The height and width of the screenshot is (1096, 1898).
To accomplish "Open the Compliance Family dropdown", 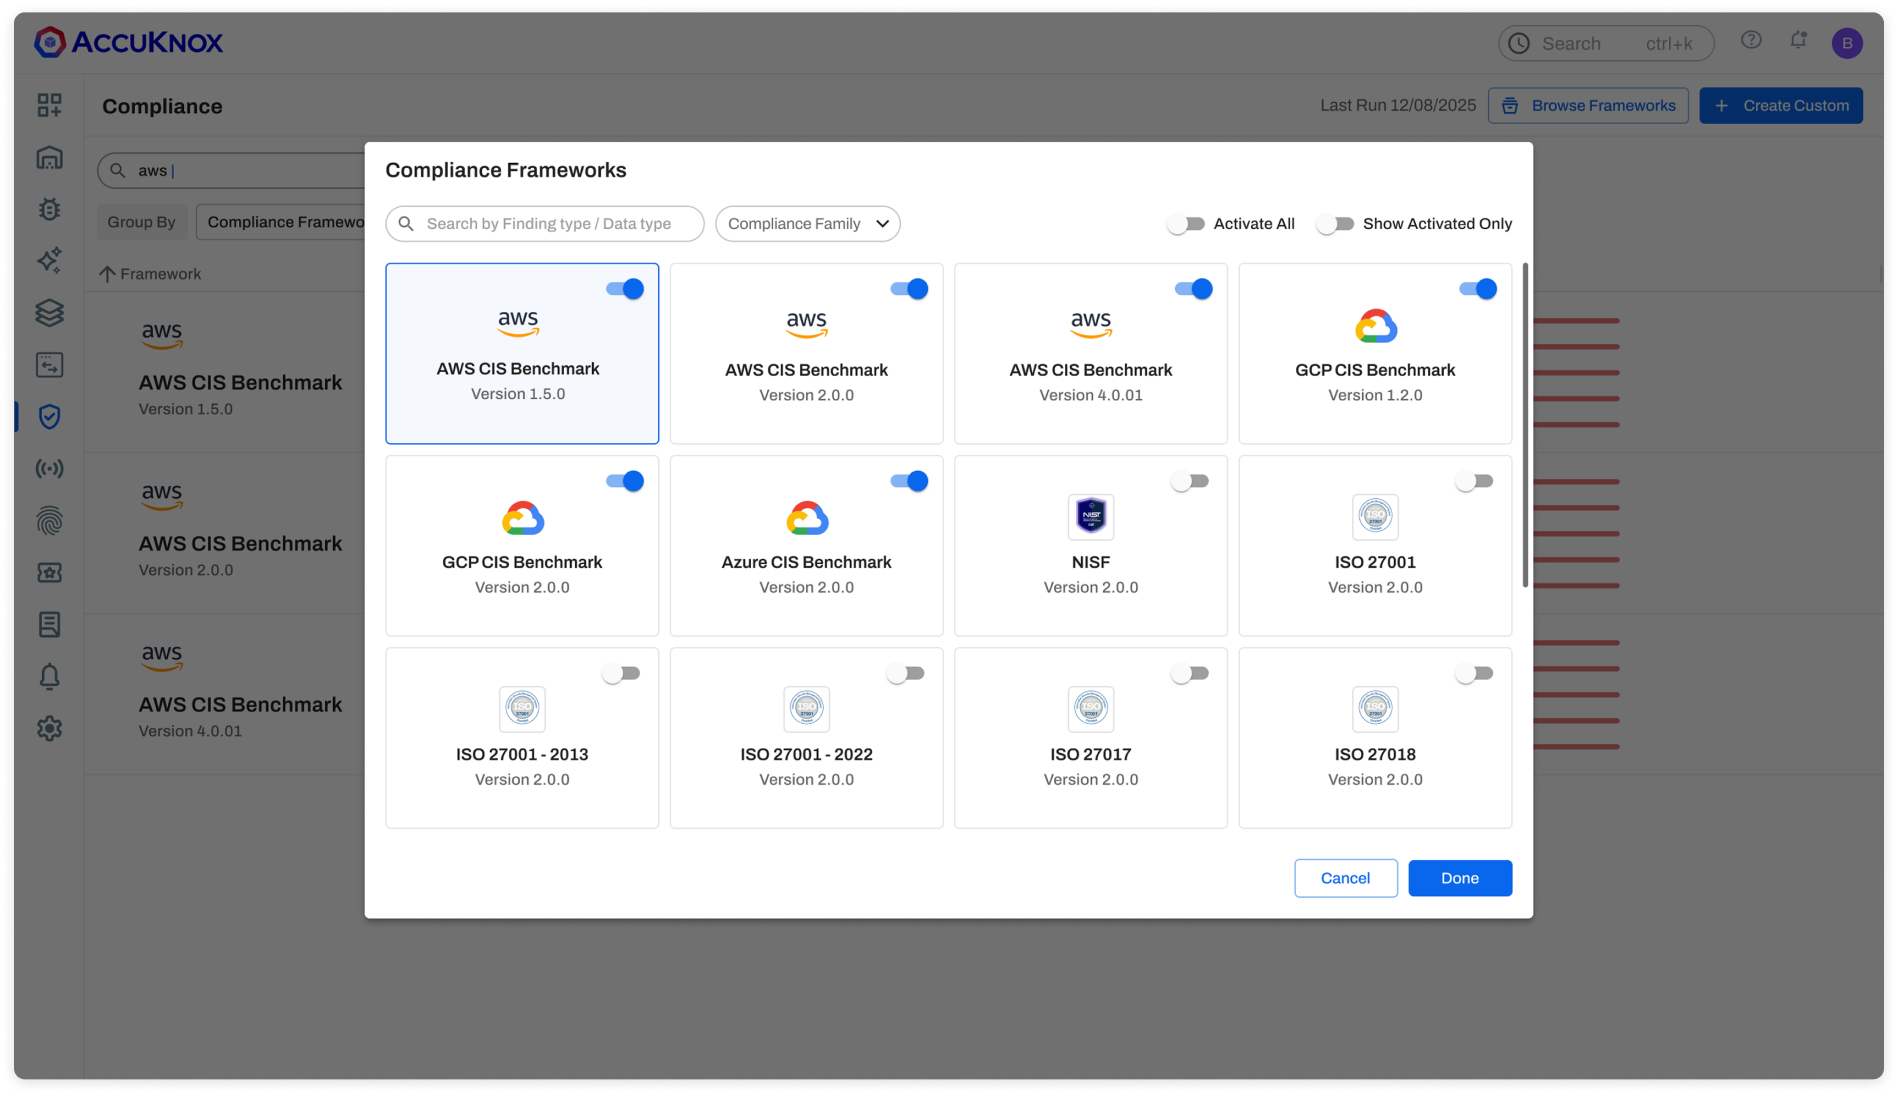I will tap(807, 223).
